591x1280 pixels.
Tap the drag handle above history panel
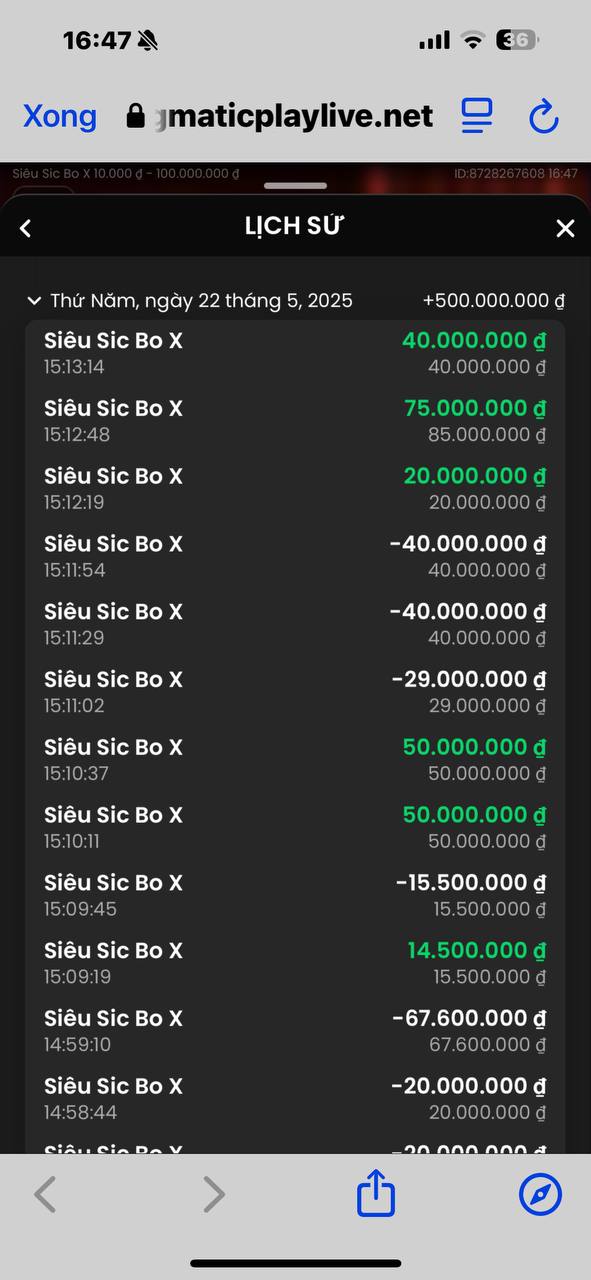point(295,186)
